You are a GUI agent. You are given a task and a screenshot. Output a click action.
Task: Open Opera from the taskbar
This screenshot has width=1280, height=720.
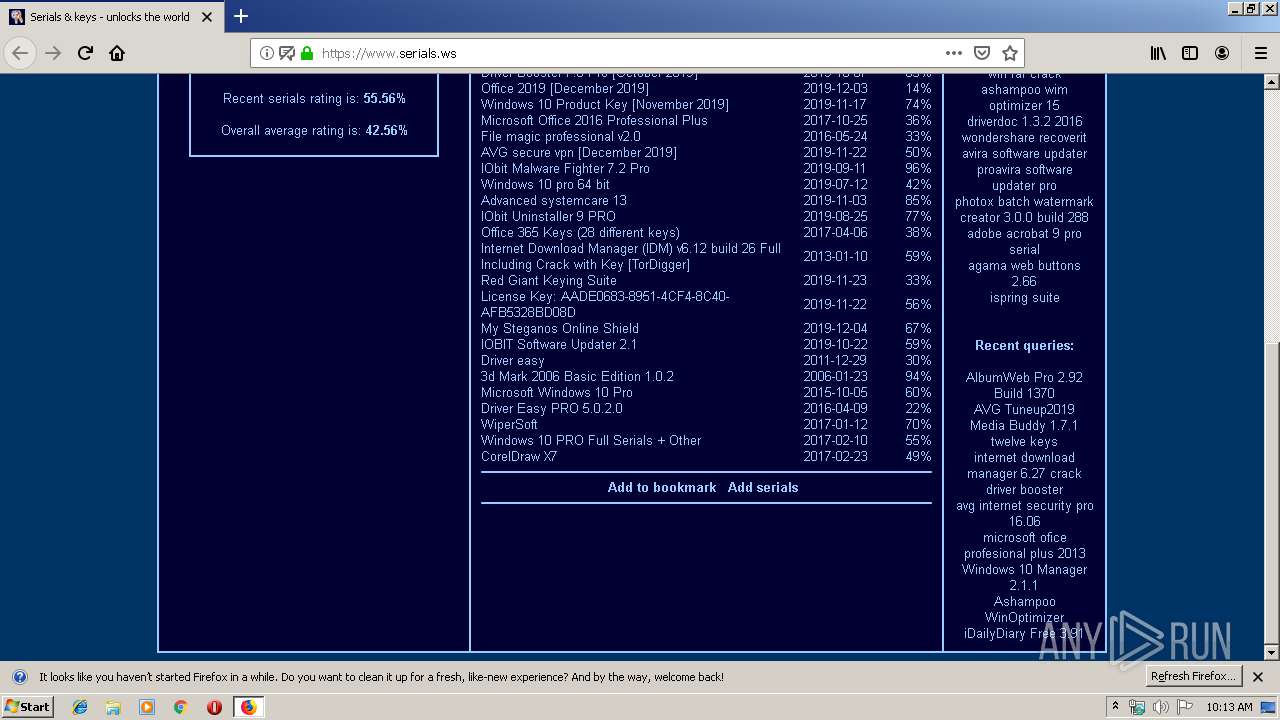[x=214, y=707]
